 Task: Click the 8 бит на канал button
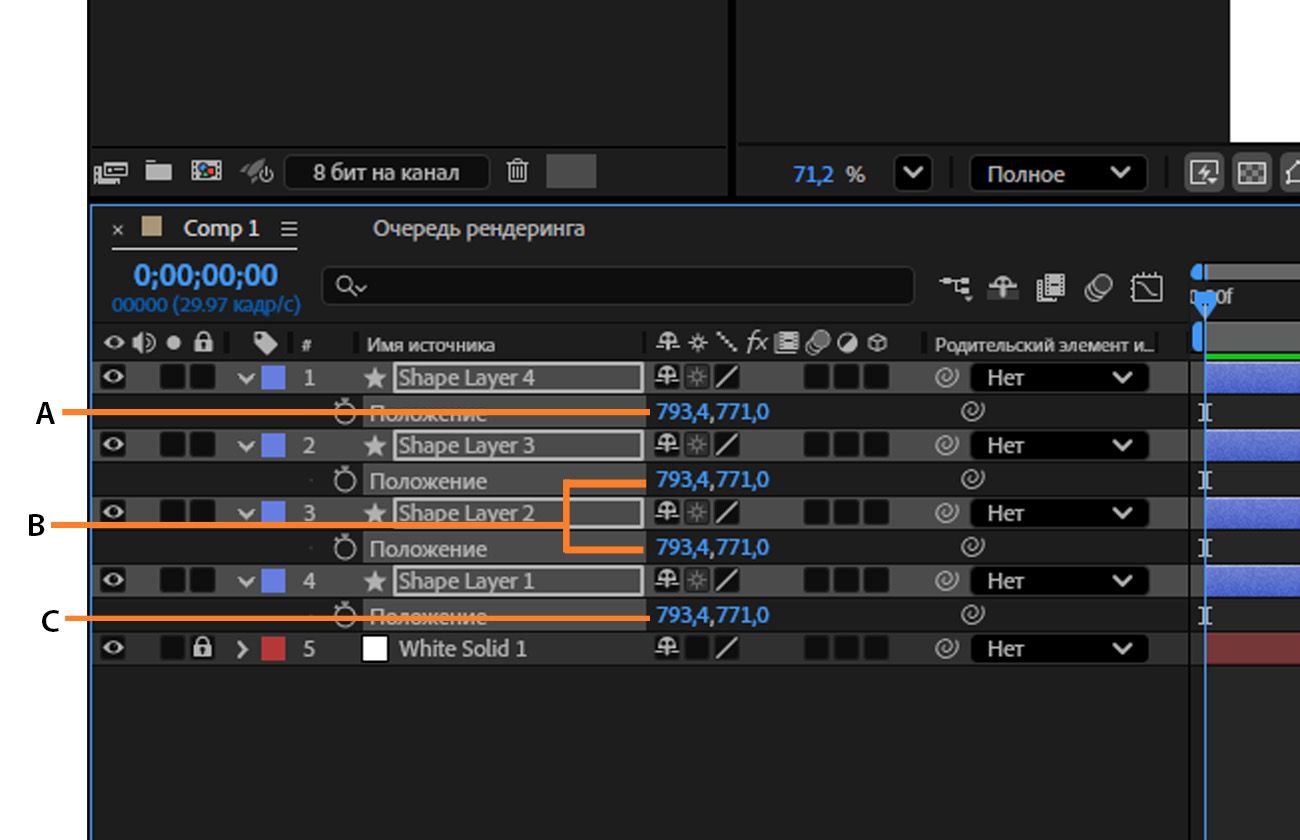tap(387, 172)
